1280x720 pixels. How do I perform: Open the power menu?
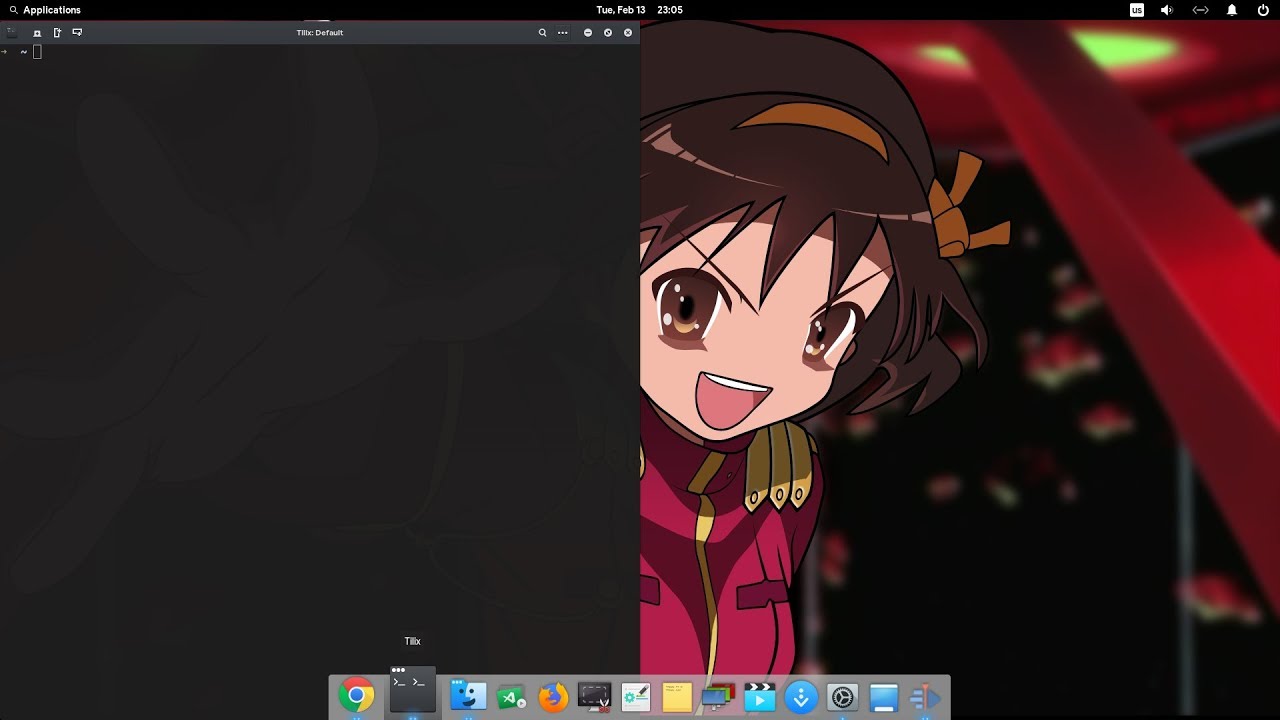pyautogui.click(x=1263, y=10)
